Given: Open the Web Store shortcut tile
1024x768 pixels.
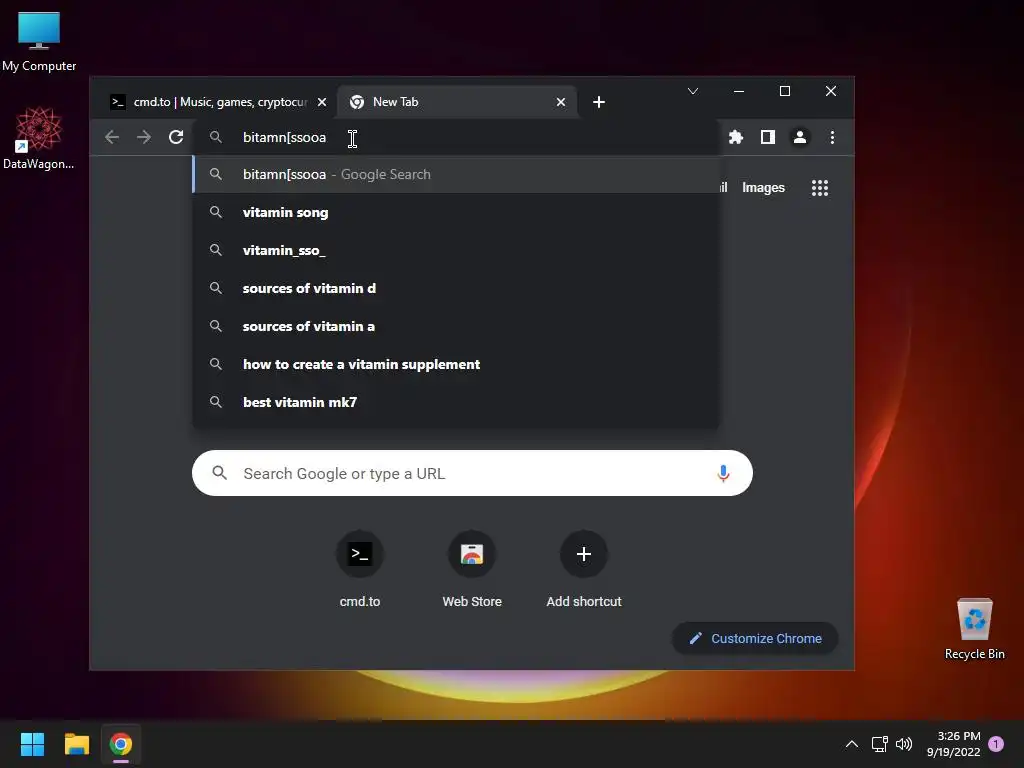Looking at the screenshot, I should click(x=472, y=569).
